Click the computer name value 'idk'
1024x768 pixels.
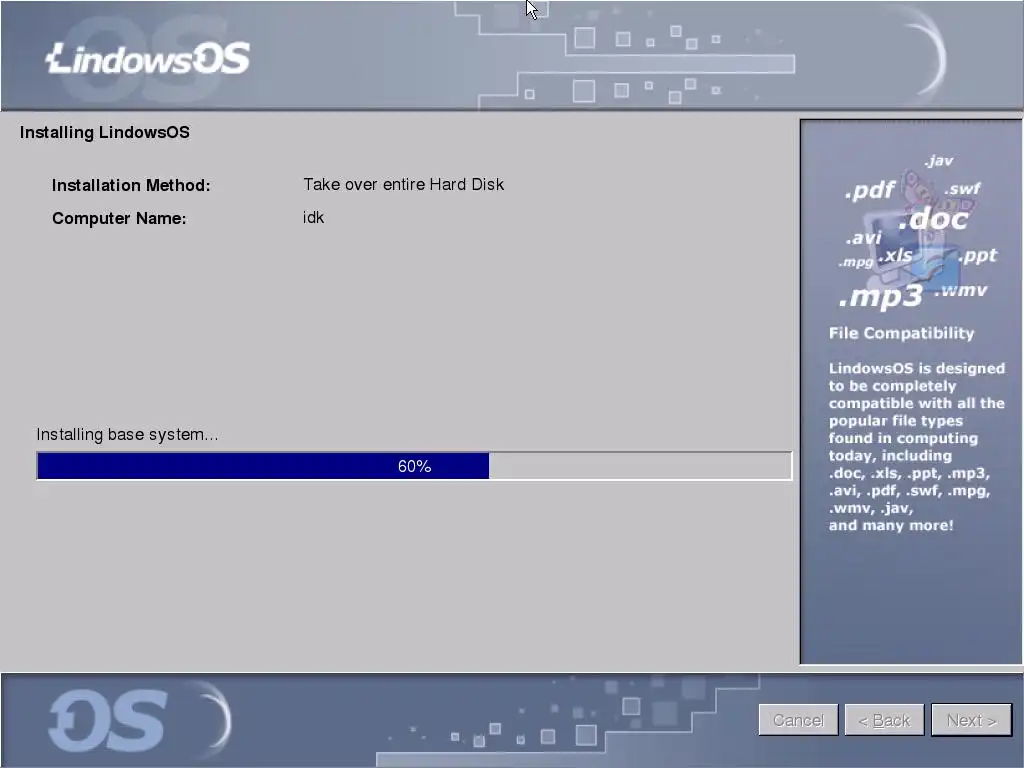click(313, 217)
